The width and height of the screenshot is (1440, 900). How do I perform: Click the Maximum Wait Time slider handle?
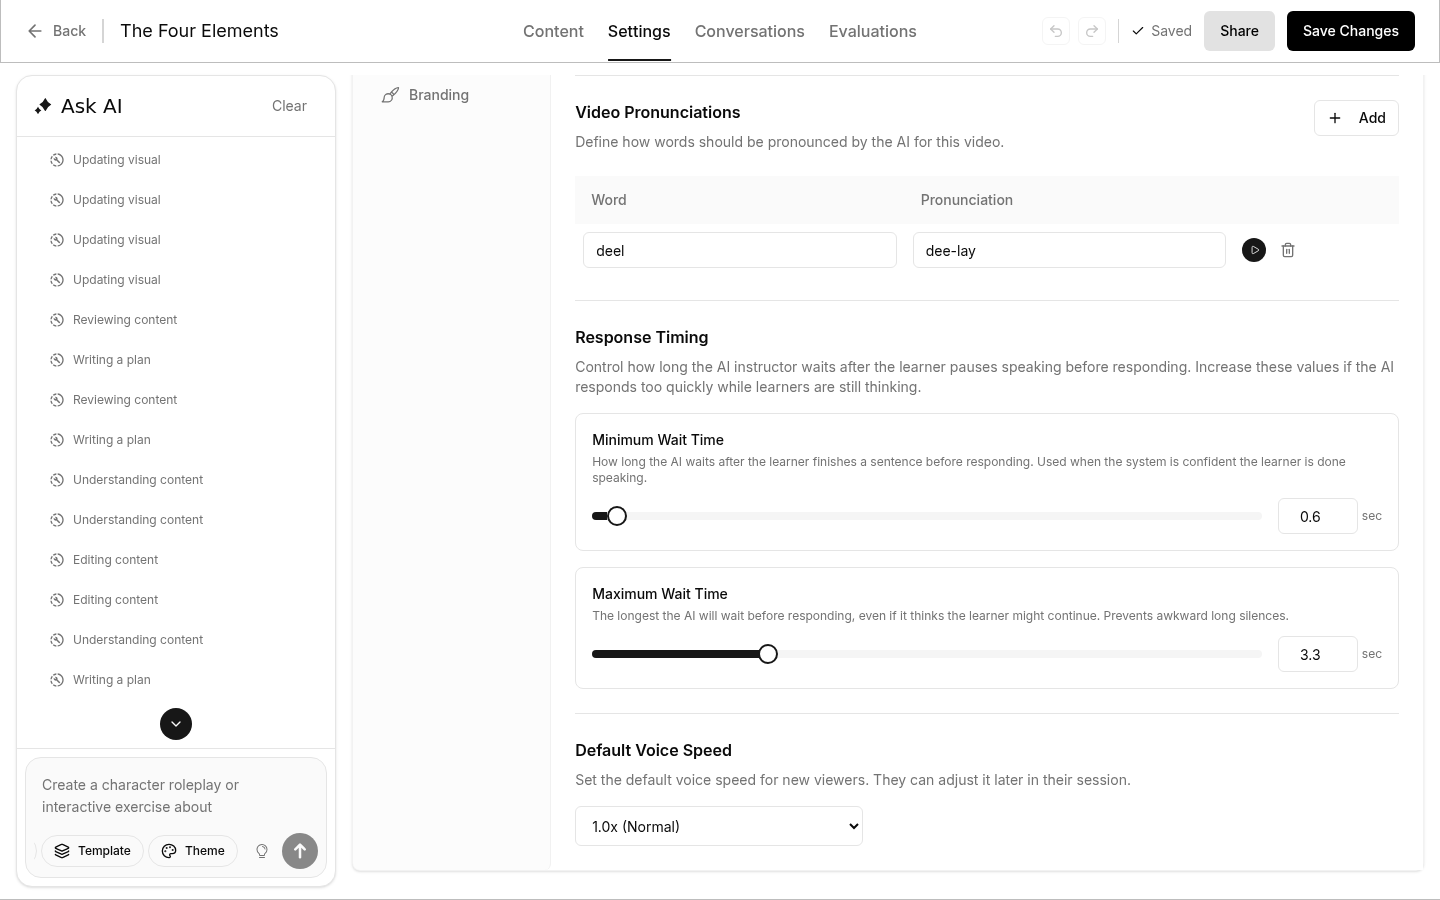coord(767,654)
